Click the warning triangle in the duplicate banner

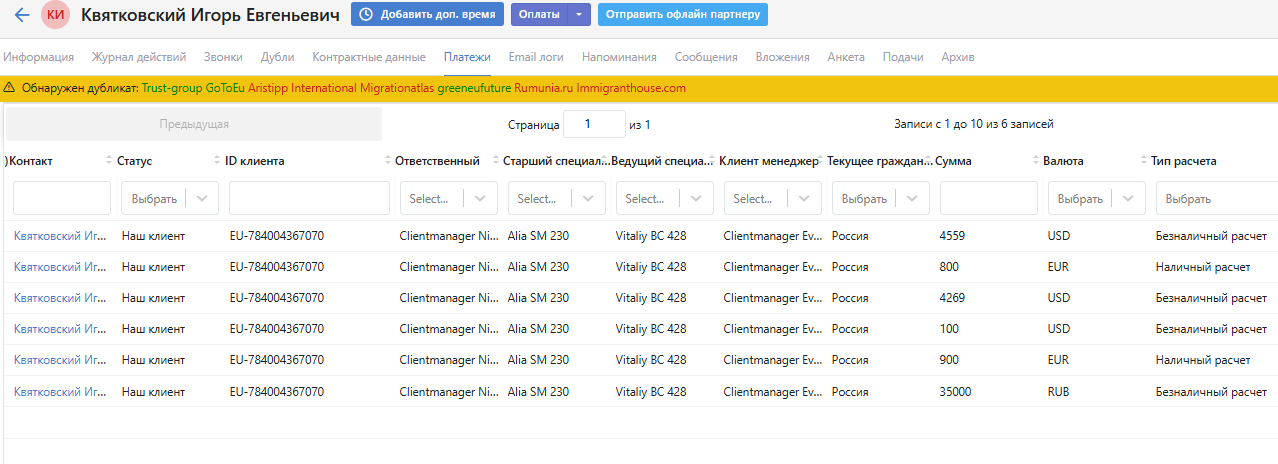[9, 88]
